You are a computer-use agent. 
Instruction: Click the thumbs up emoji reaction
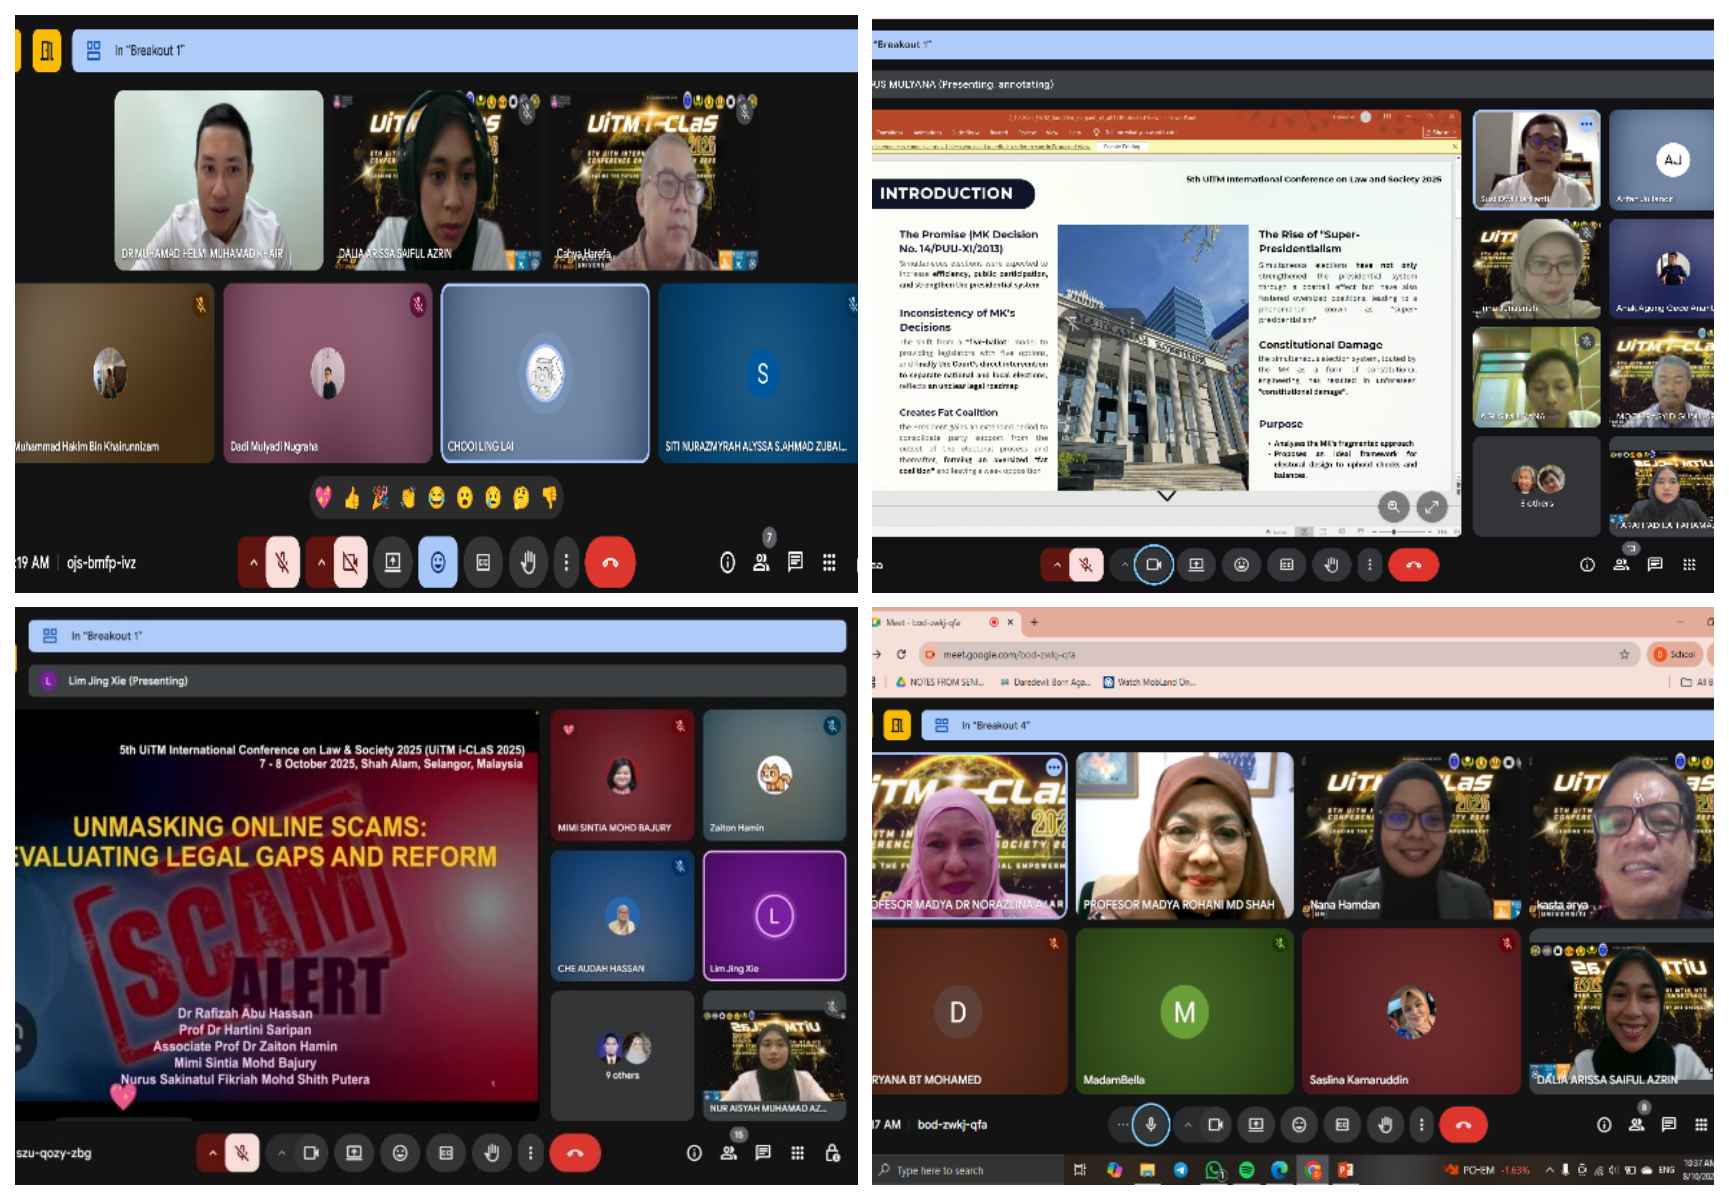point(352,498)
